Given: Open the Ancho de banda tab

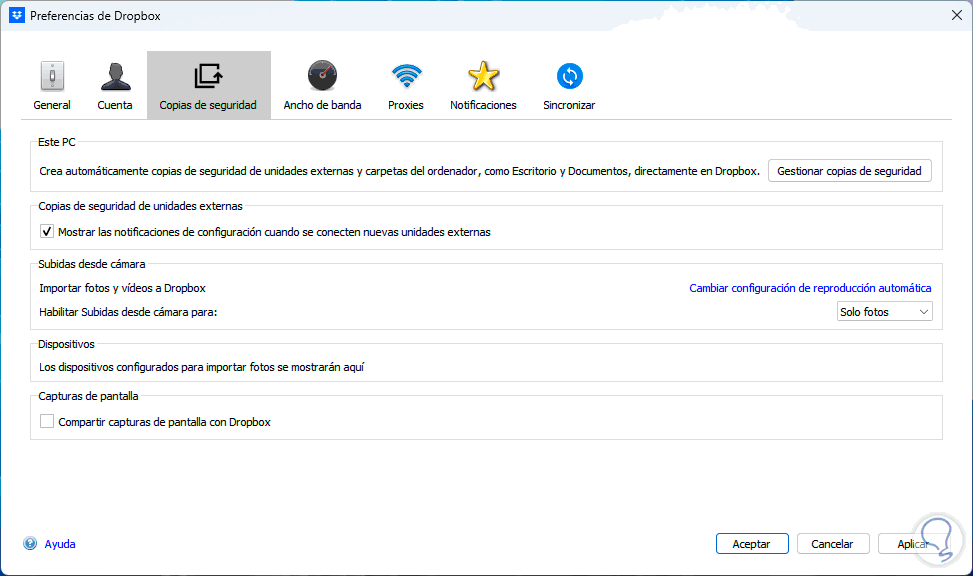Looking at the screenshot, I should [x=322, y=86].
